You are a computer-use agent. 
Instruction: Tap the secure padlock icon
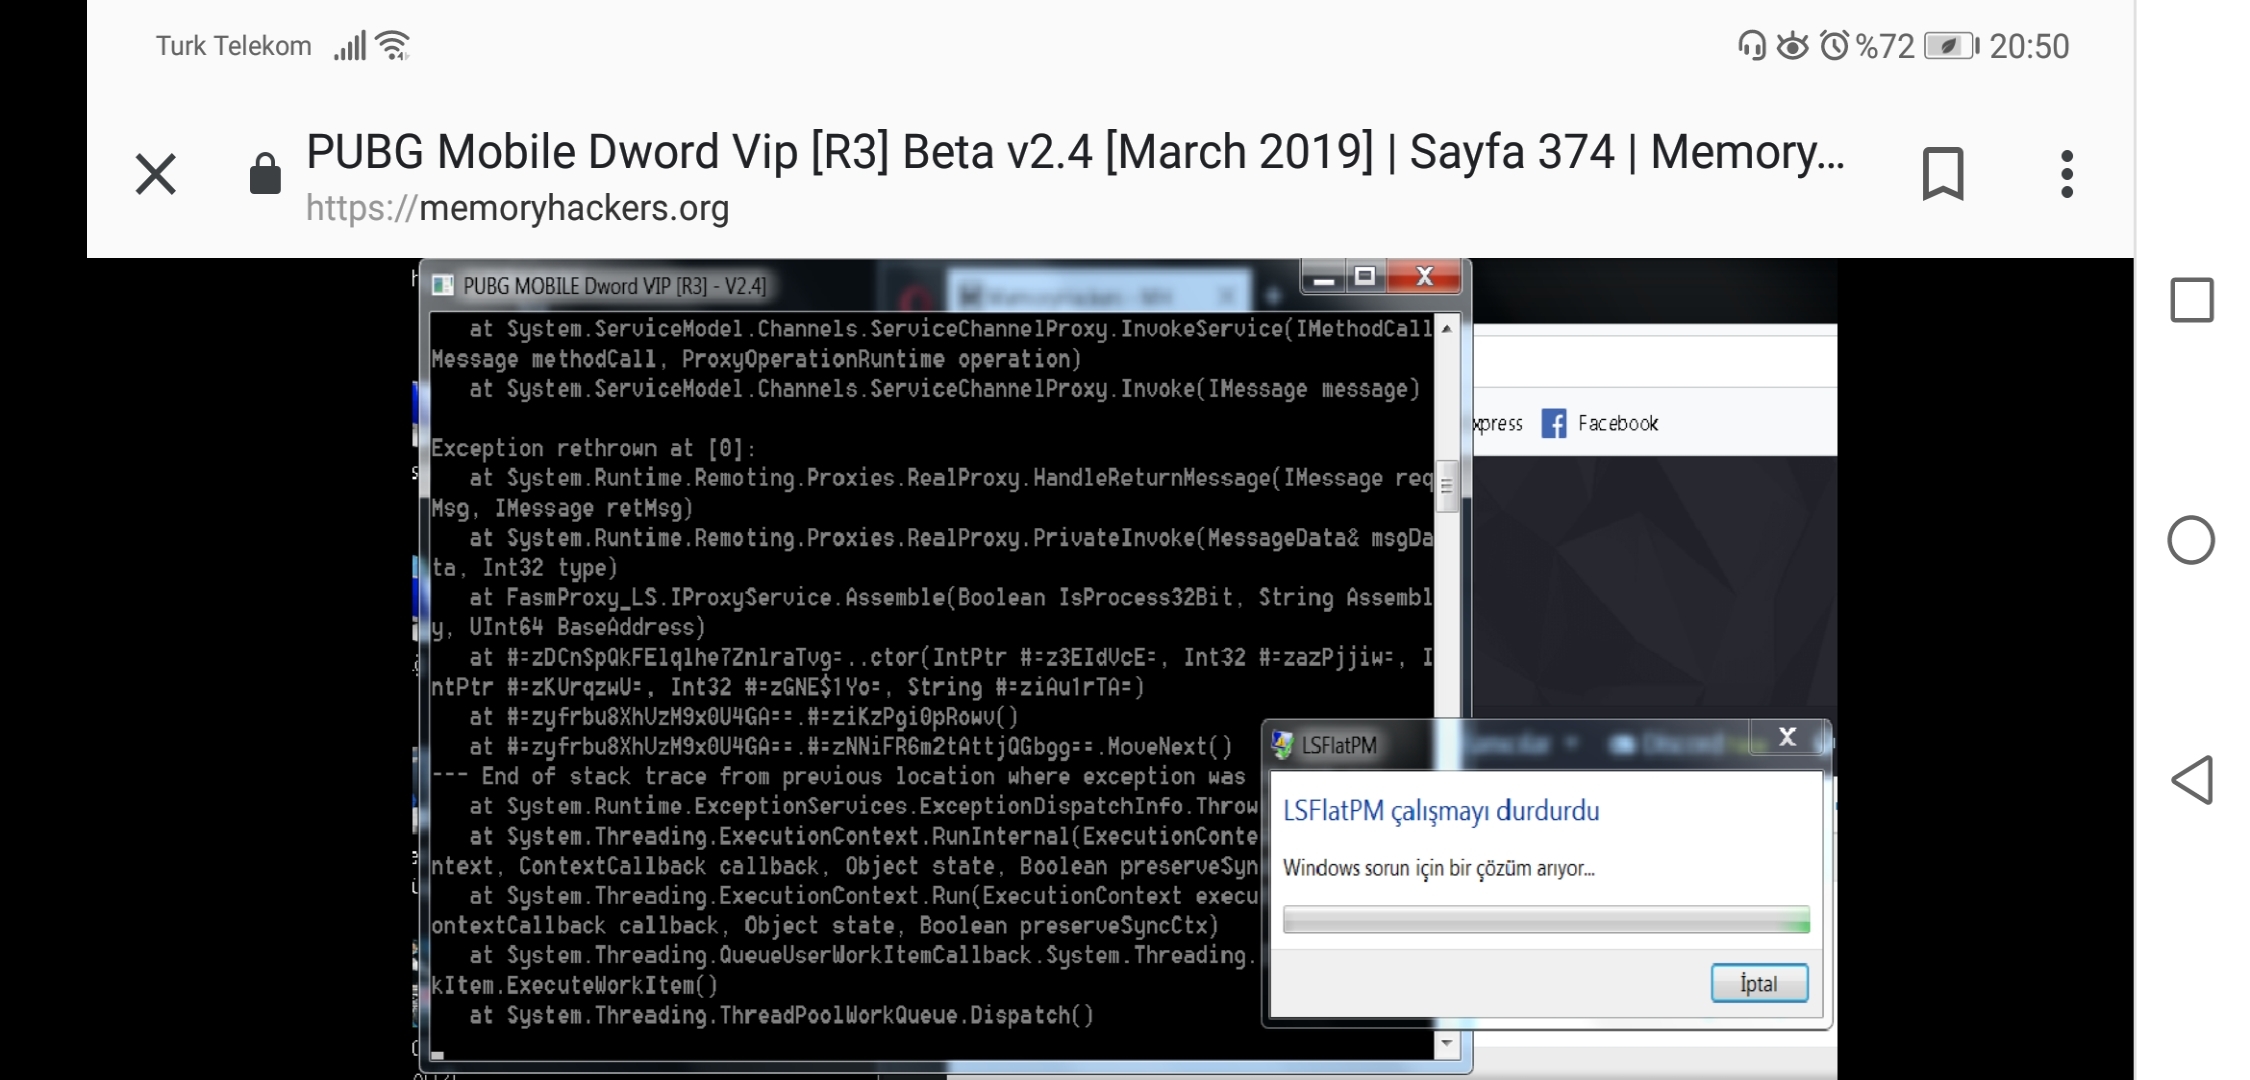[265, 174]
